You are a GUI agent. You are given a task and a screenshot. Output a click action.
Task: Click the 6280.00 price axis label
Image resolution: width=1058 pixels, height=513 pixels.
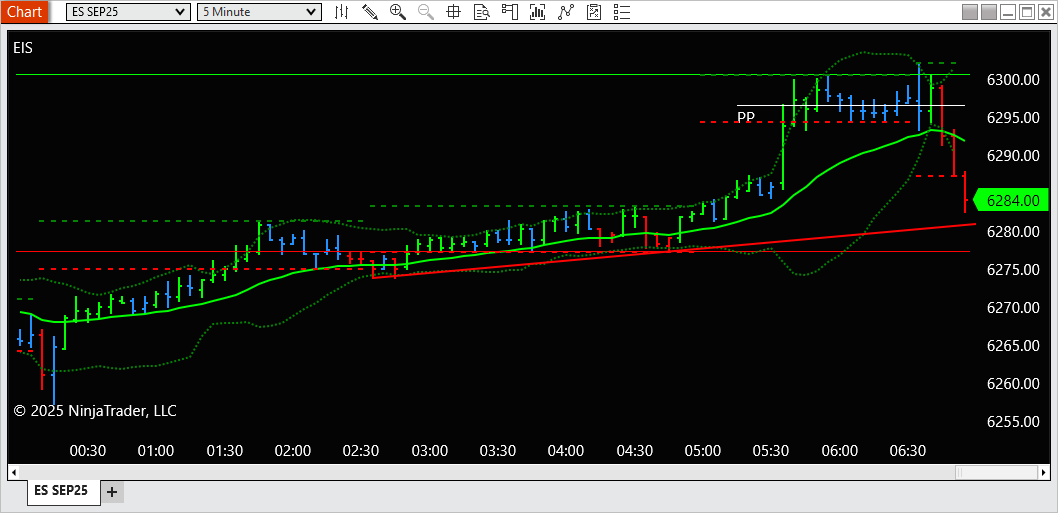click(1013, 232)
